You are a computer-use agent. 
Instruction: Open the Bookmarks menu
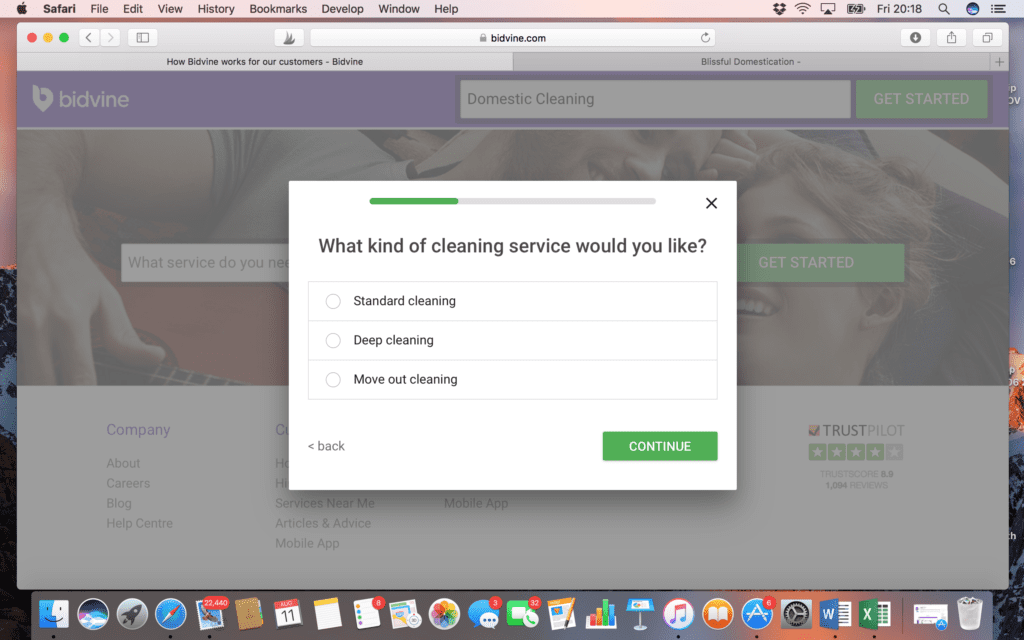(278, 9)
